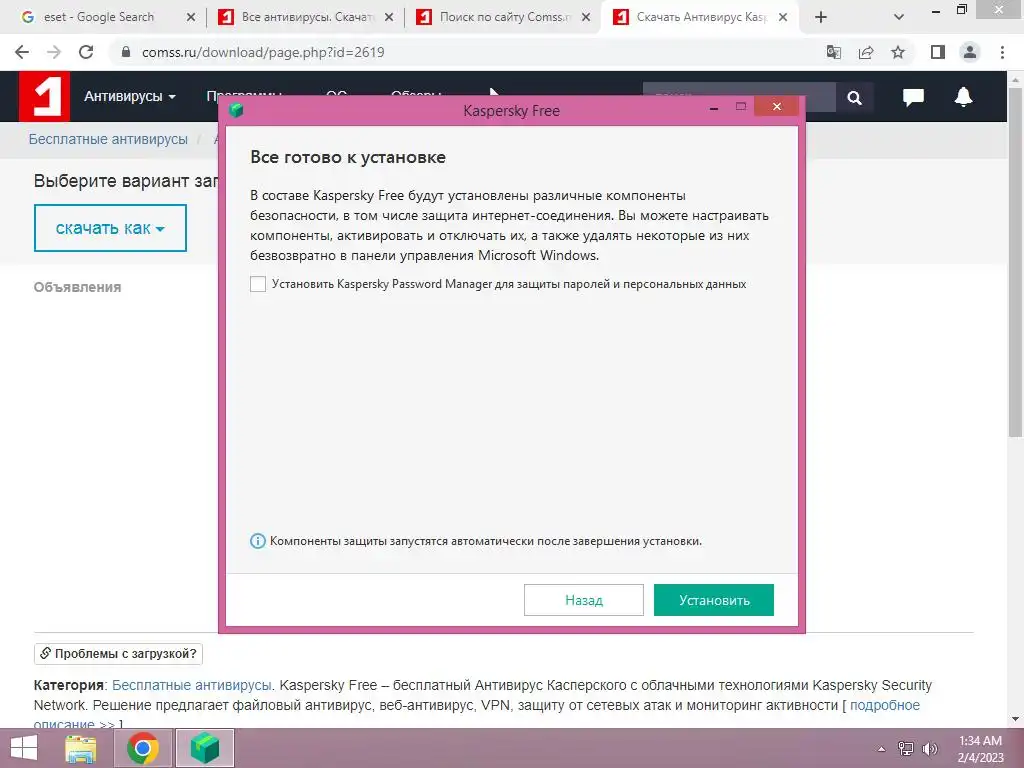
Task: Open the notifications bell icon
Action: 963,97
